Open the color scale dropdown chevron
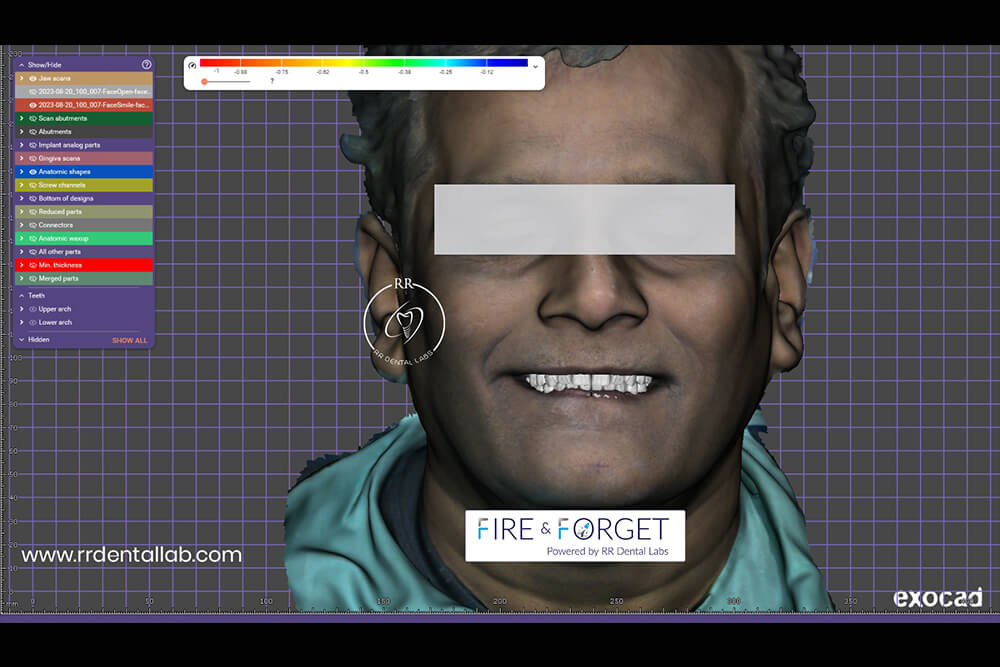 (x=536, y=66)
